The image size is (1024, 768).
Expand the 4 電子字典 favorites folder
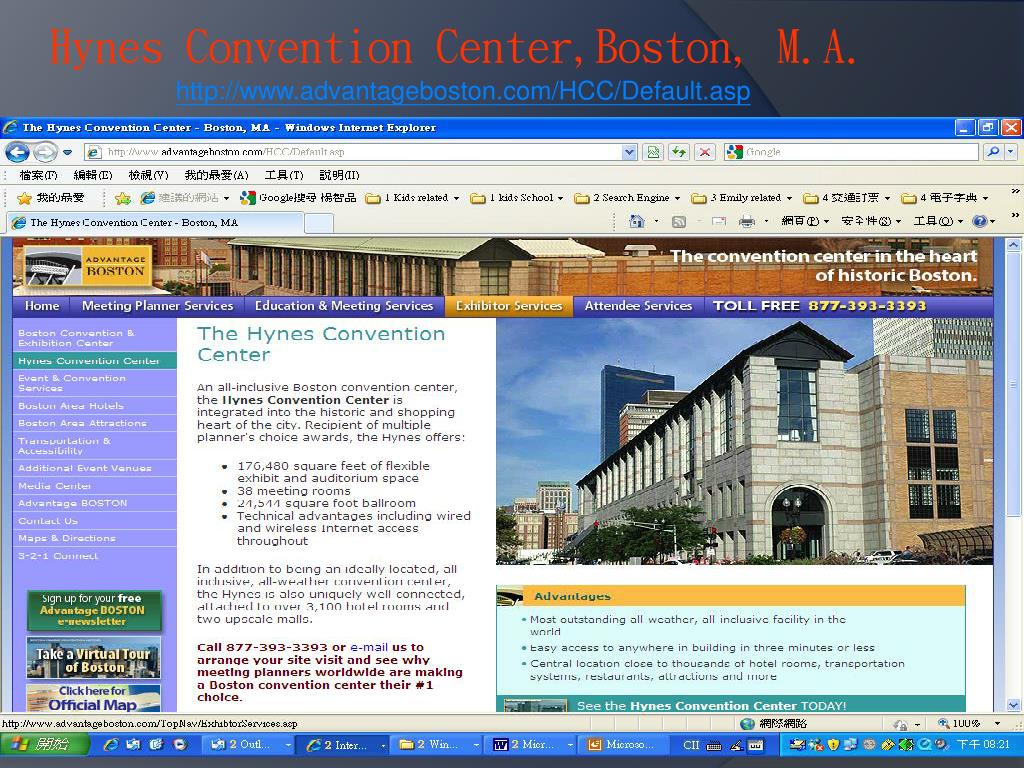pyautogui.click(x=945, y=198)
